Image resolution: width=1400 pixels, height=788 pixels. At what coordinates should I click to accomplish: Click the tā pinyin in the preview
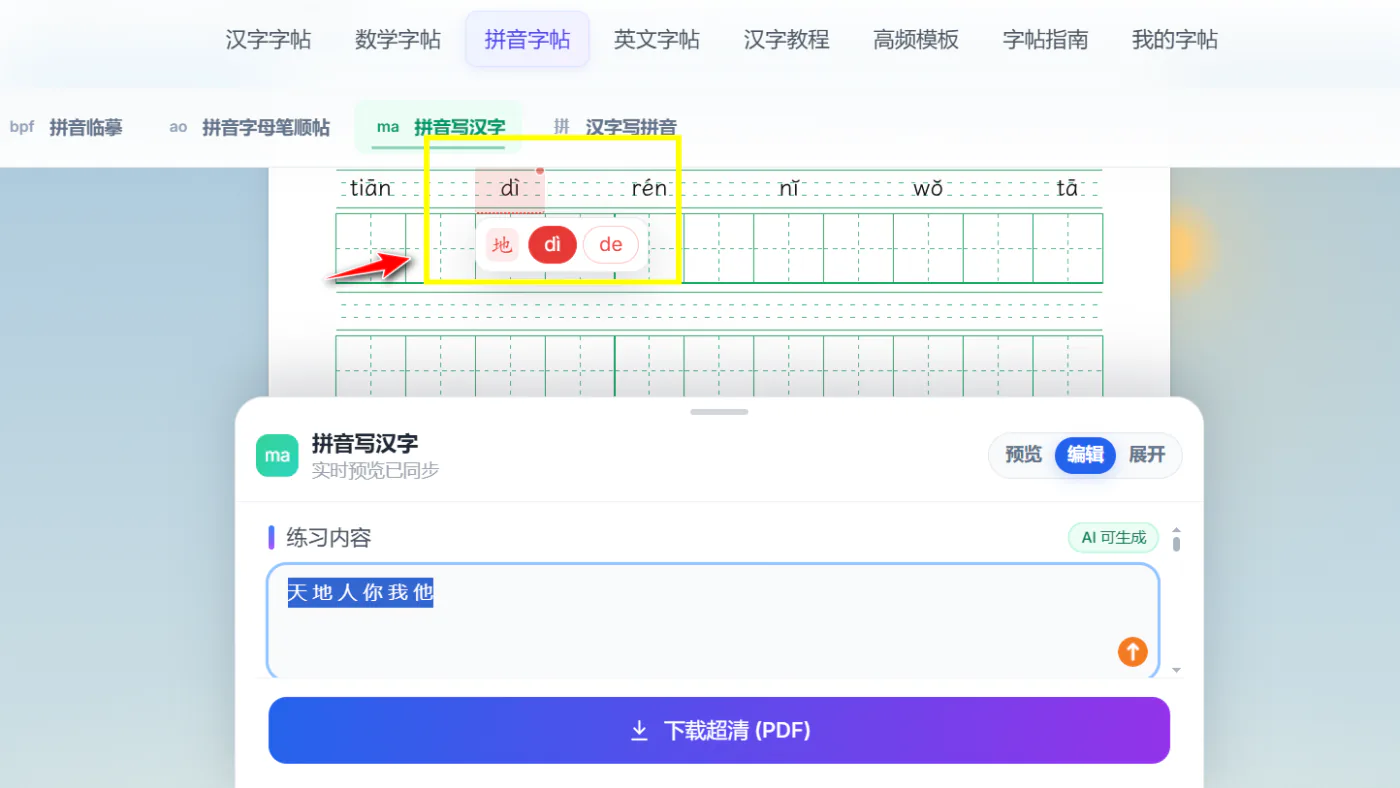(1068, 188)
